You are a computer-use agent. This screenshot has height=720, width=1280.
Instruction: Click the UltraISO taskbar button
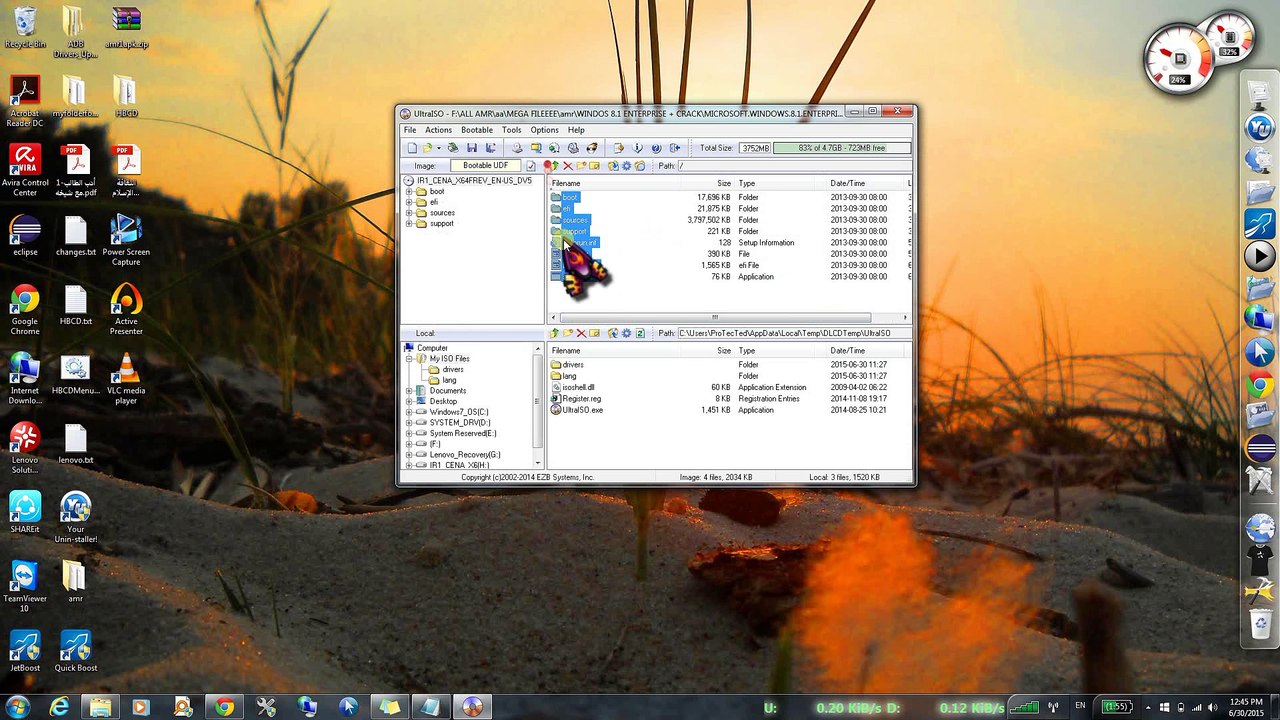point(473,706)
